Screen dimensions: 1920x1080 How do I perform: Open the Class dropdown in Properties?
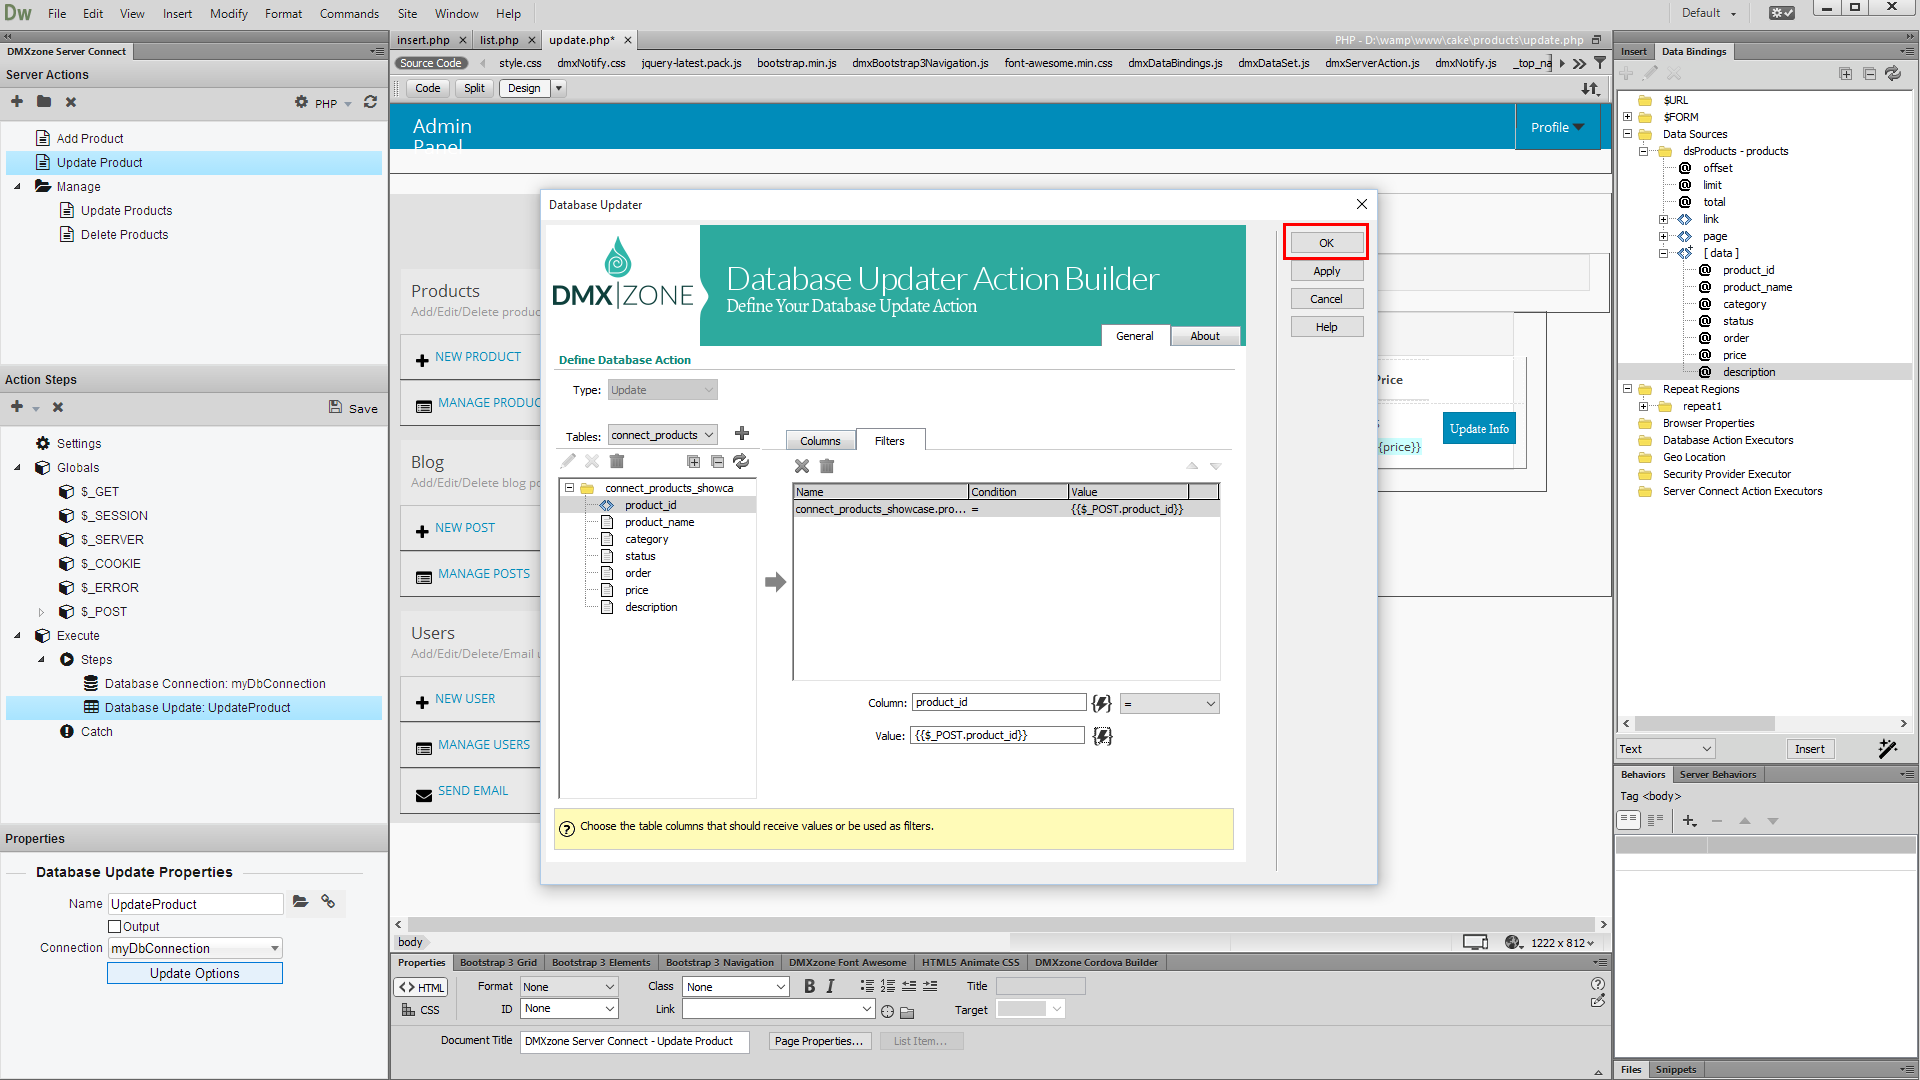(x=737, y=987)
